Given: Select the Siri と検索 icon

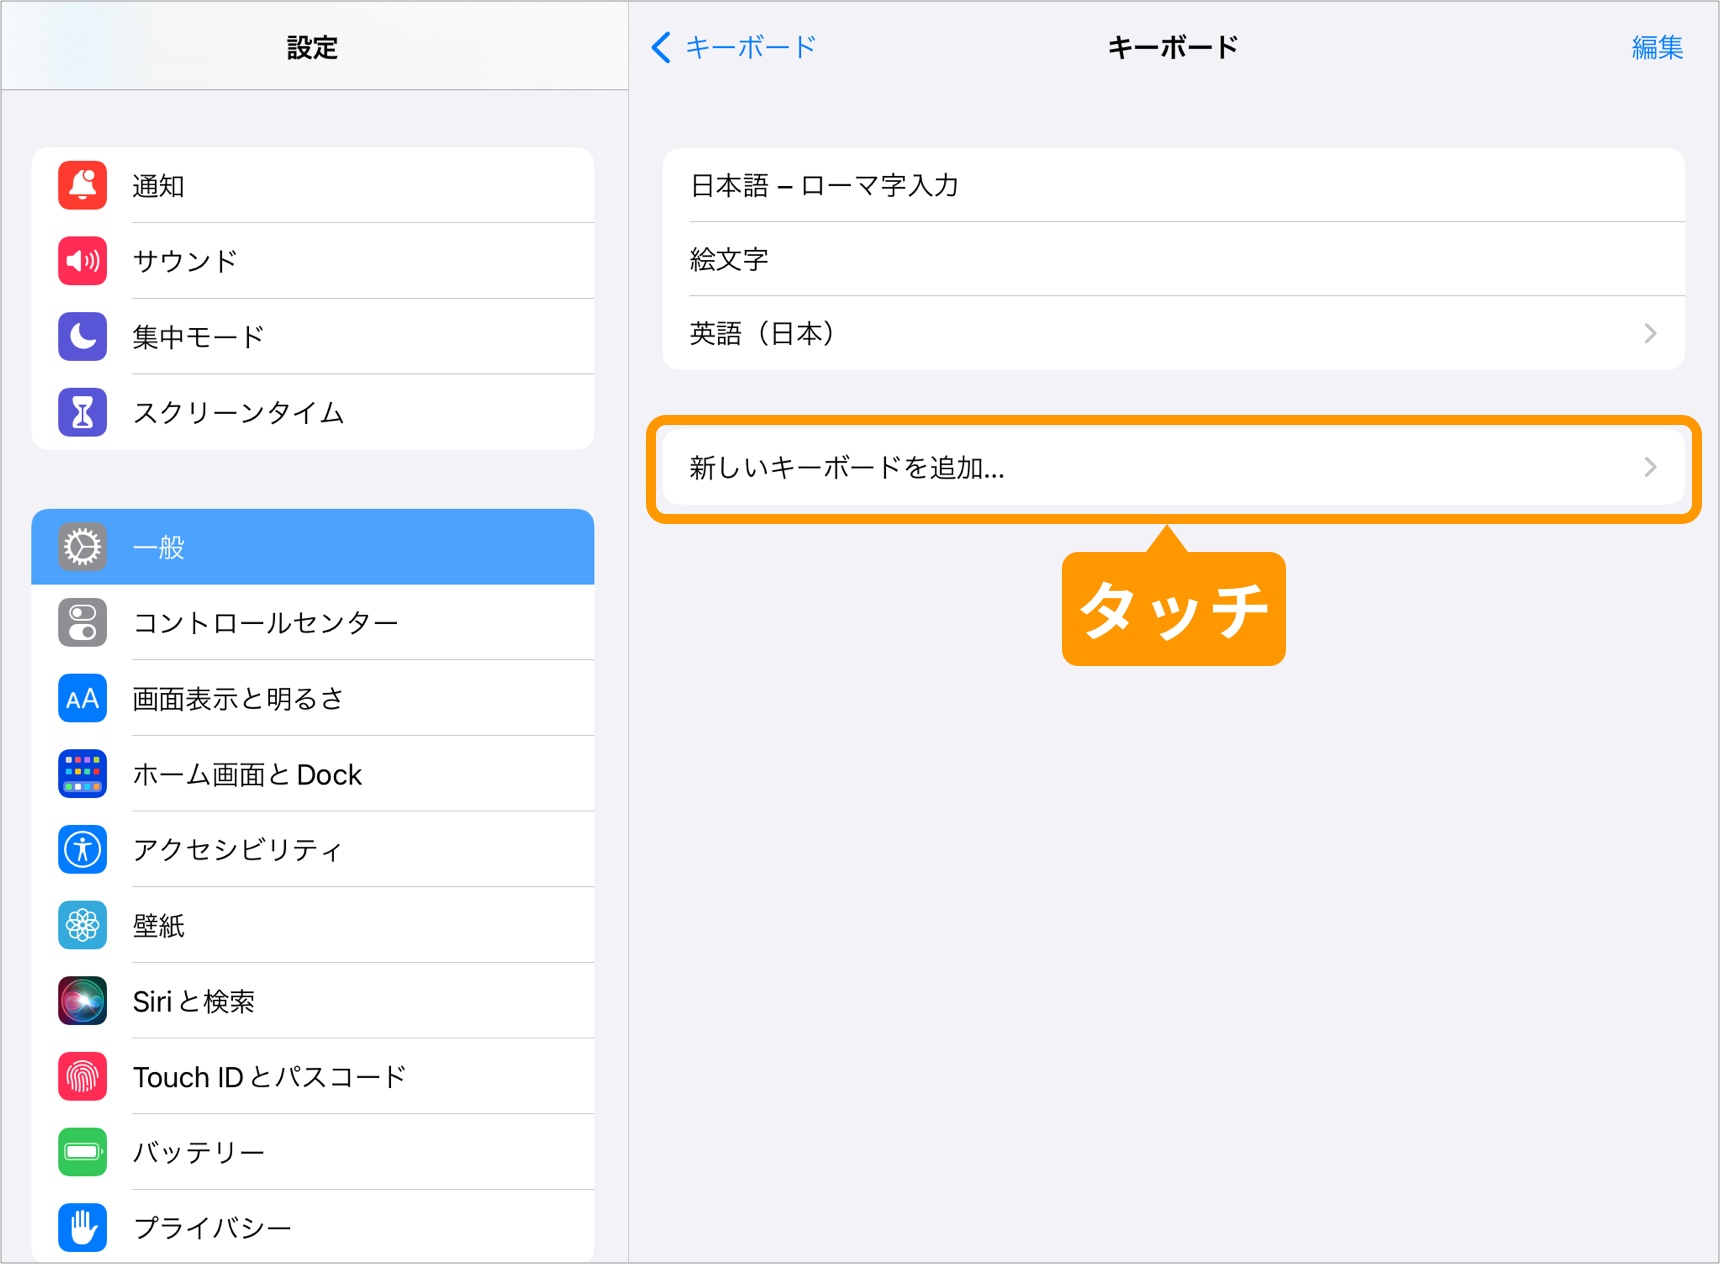Looking at the screenshot, I should [x=82, y=1000].
